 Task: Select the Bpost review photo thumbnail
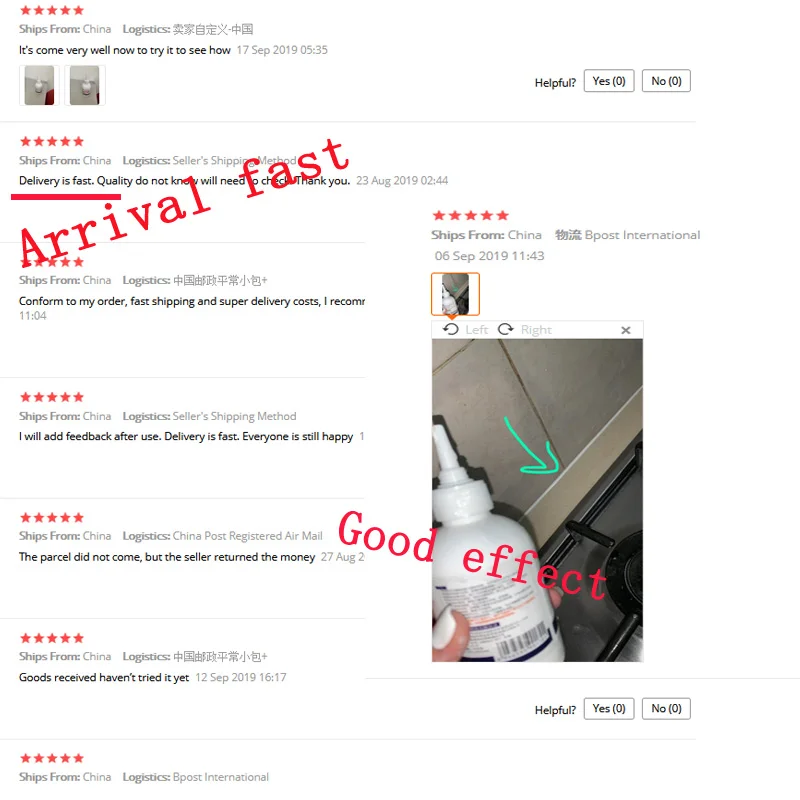click(455, 294)
